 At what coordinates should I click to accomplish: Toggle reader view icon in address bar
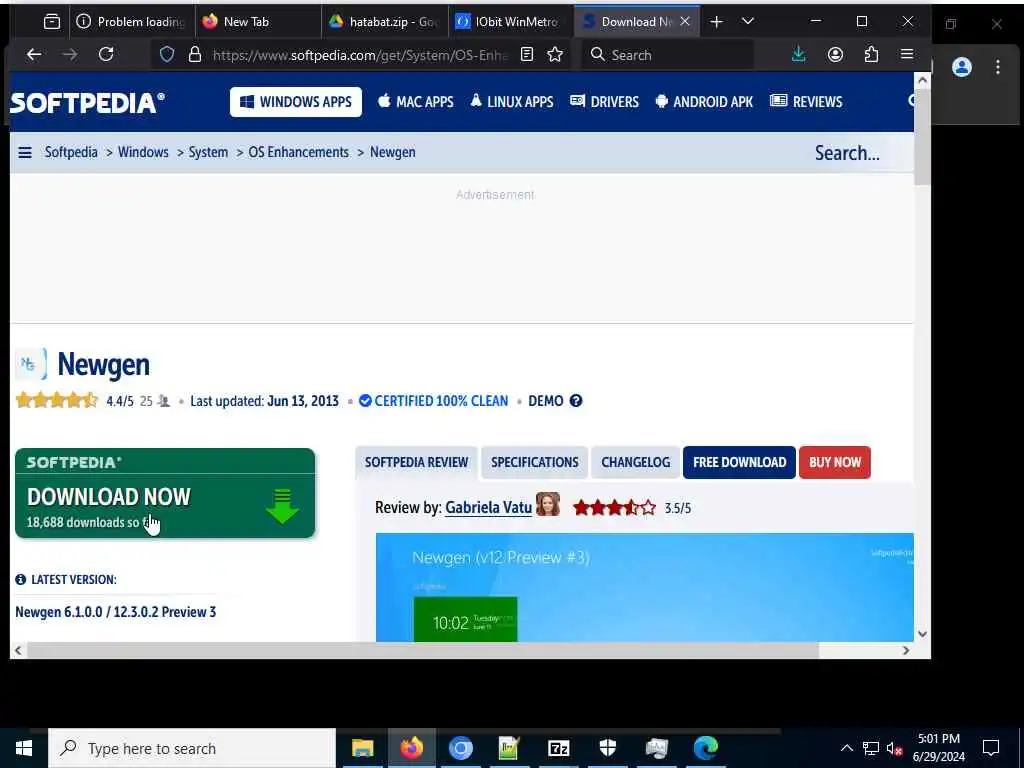[527, 55]
